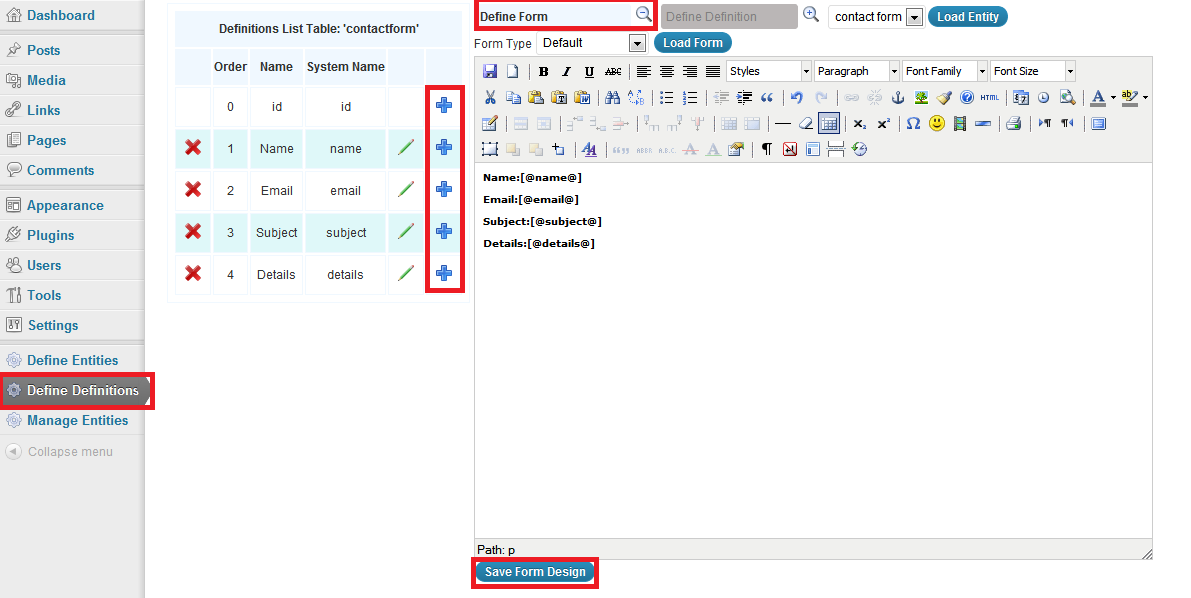Insert an ordered numbered list

(x=690, y=97)
